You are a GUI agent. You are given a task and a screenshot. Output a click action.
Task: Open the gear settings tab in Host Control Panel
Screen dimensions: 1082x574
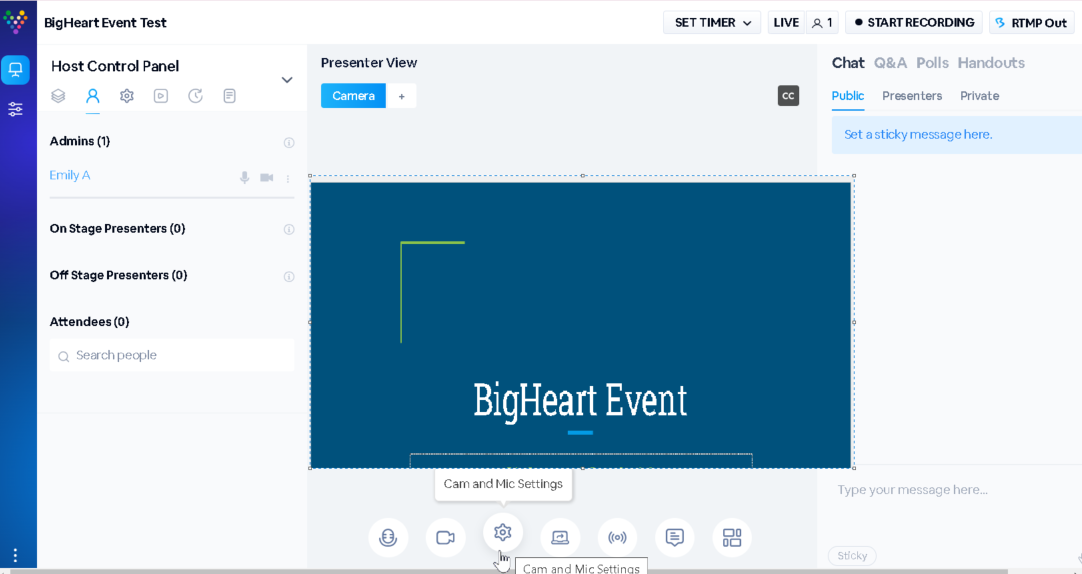click(126, 96)
